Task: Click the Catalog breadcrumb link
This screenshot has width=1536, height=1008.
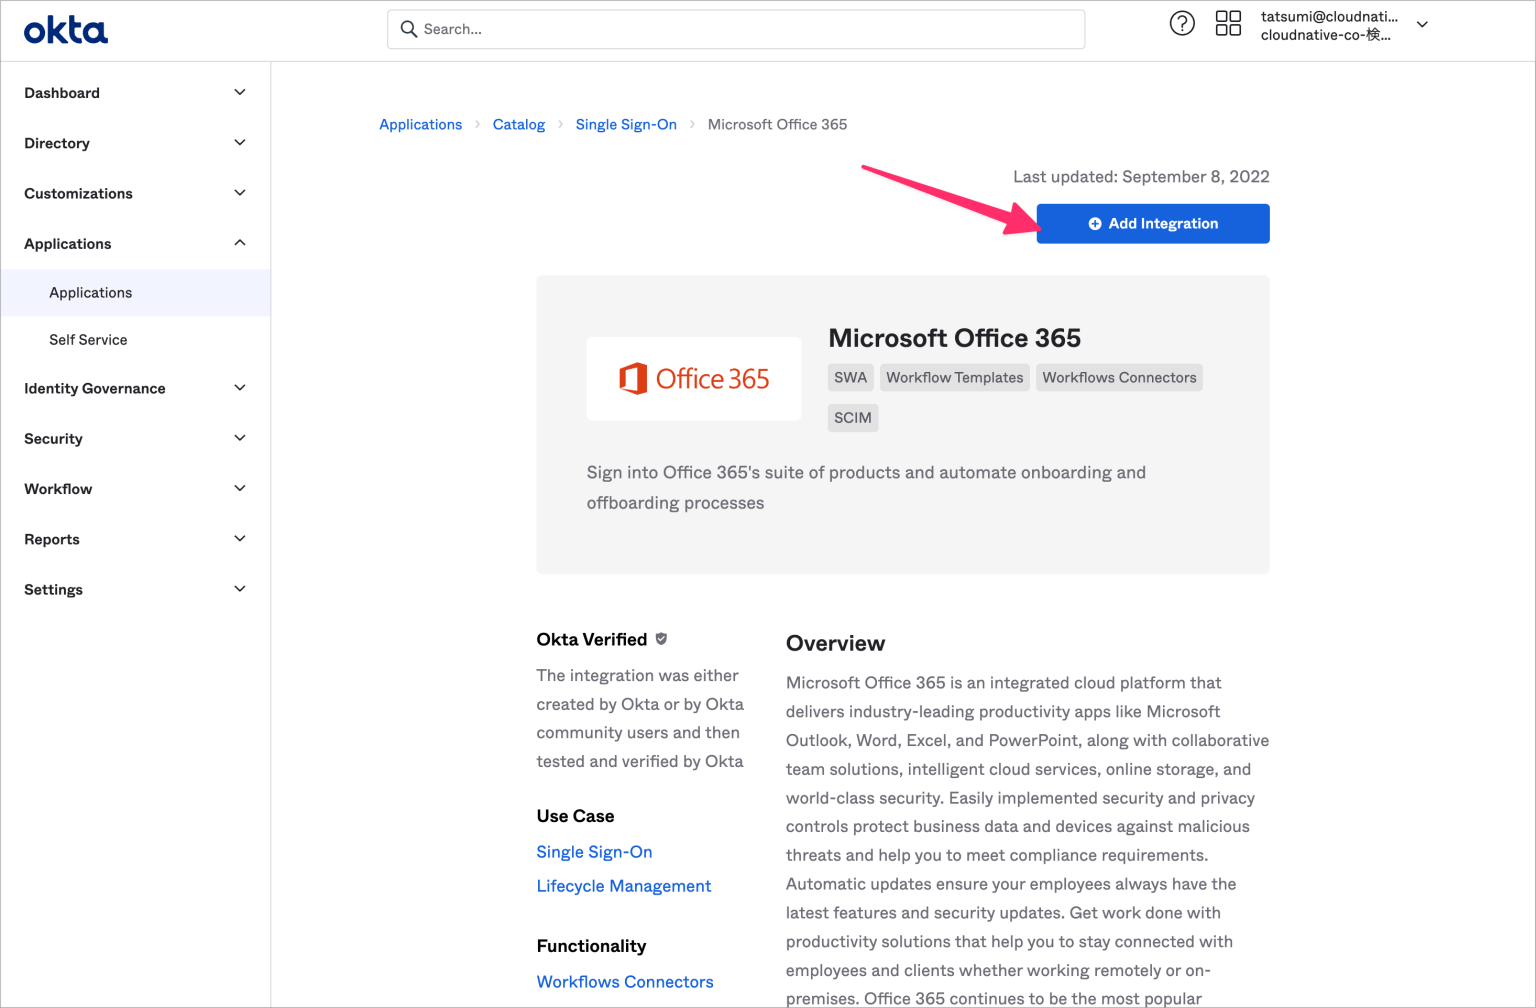Action: 519,124
